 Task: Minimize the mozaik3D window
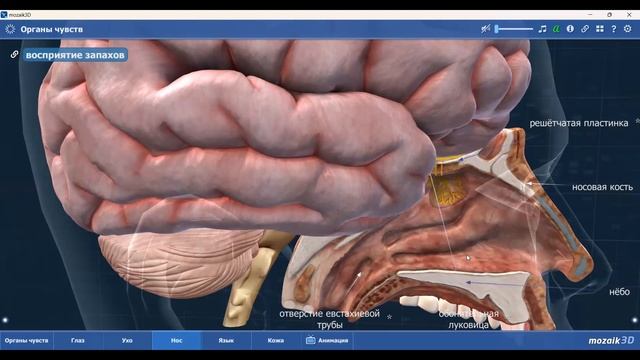click(x=590, y=14)
